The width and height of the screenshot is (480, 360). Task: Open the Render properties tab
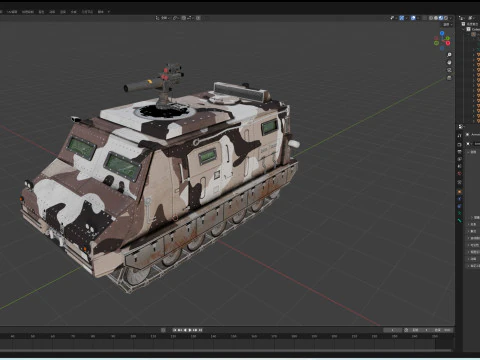click(x=459, y=145)
